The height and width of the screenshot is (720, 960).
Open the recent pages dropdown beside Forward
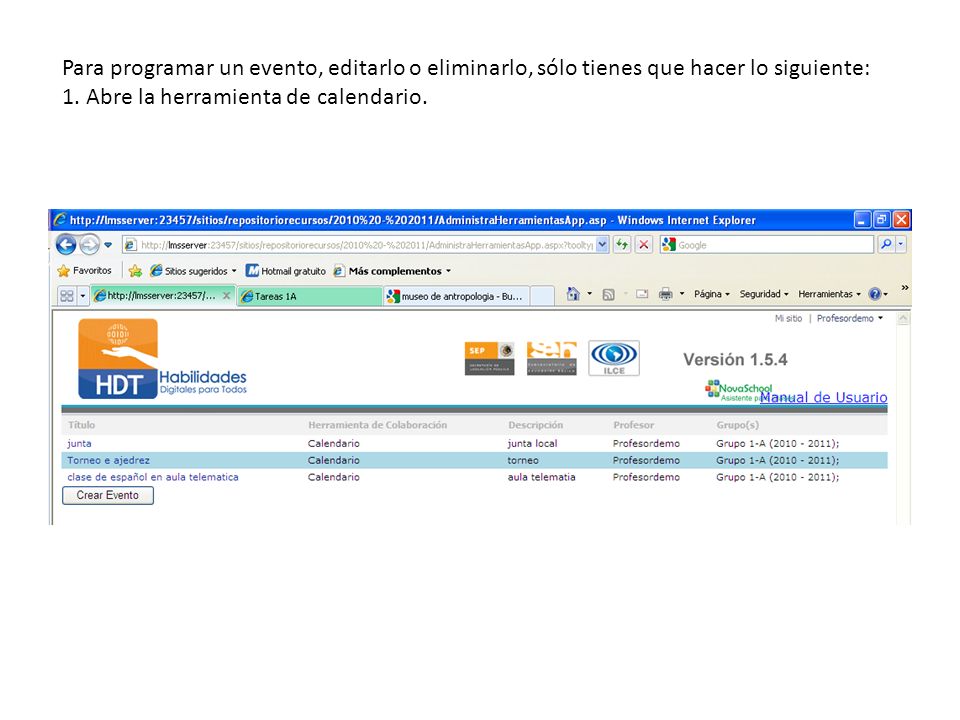click(x=108, y=245)
